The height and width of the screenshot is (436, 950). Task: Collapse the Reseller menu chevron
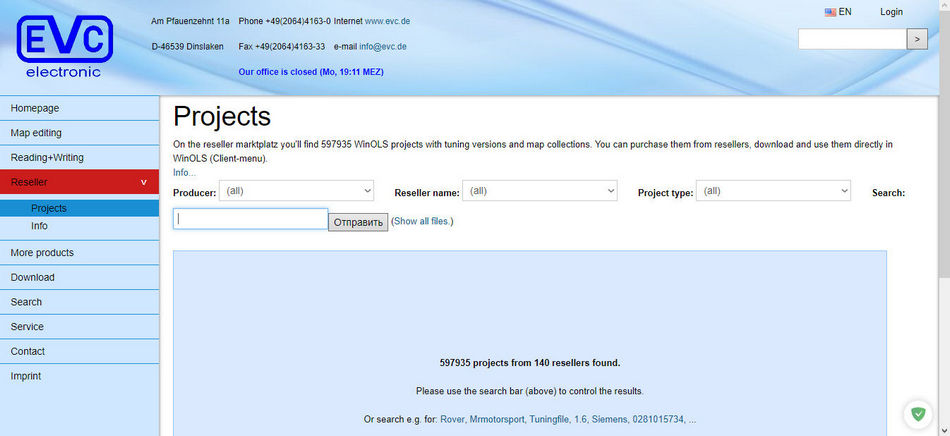point(144,182)
